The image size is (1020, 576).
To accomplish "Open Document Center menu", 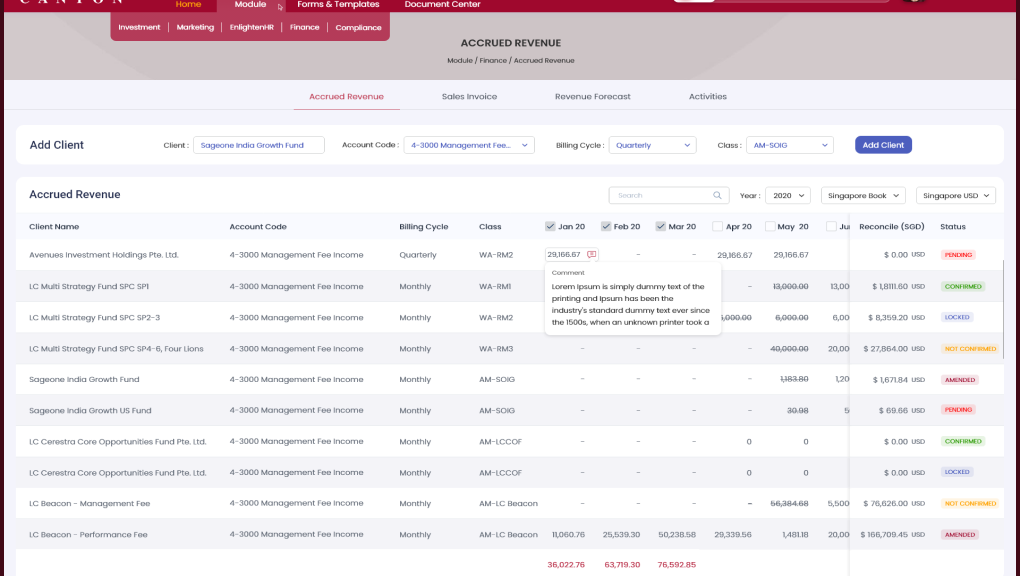I will coord(442,5).
